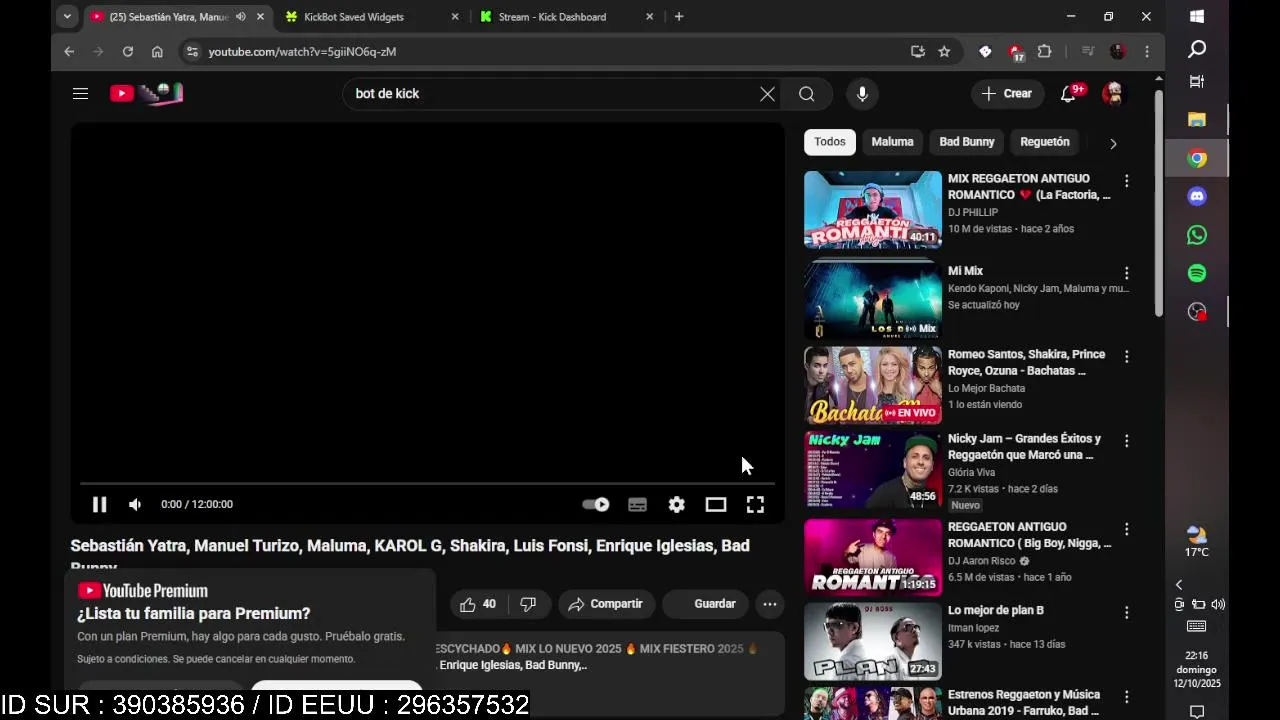Open Spotify from the taskbar
Screen dimensions: 1280x720
pyautogui.click(x=1197, y=273)
